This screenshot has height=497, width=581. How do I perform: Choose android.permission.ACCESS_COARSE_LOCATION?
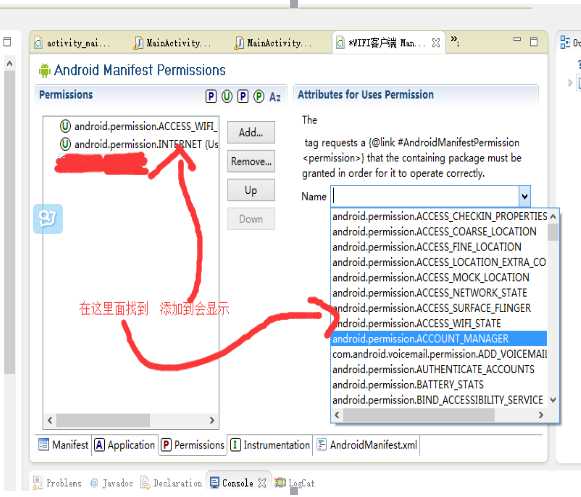[x=439, y=232]
